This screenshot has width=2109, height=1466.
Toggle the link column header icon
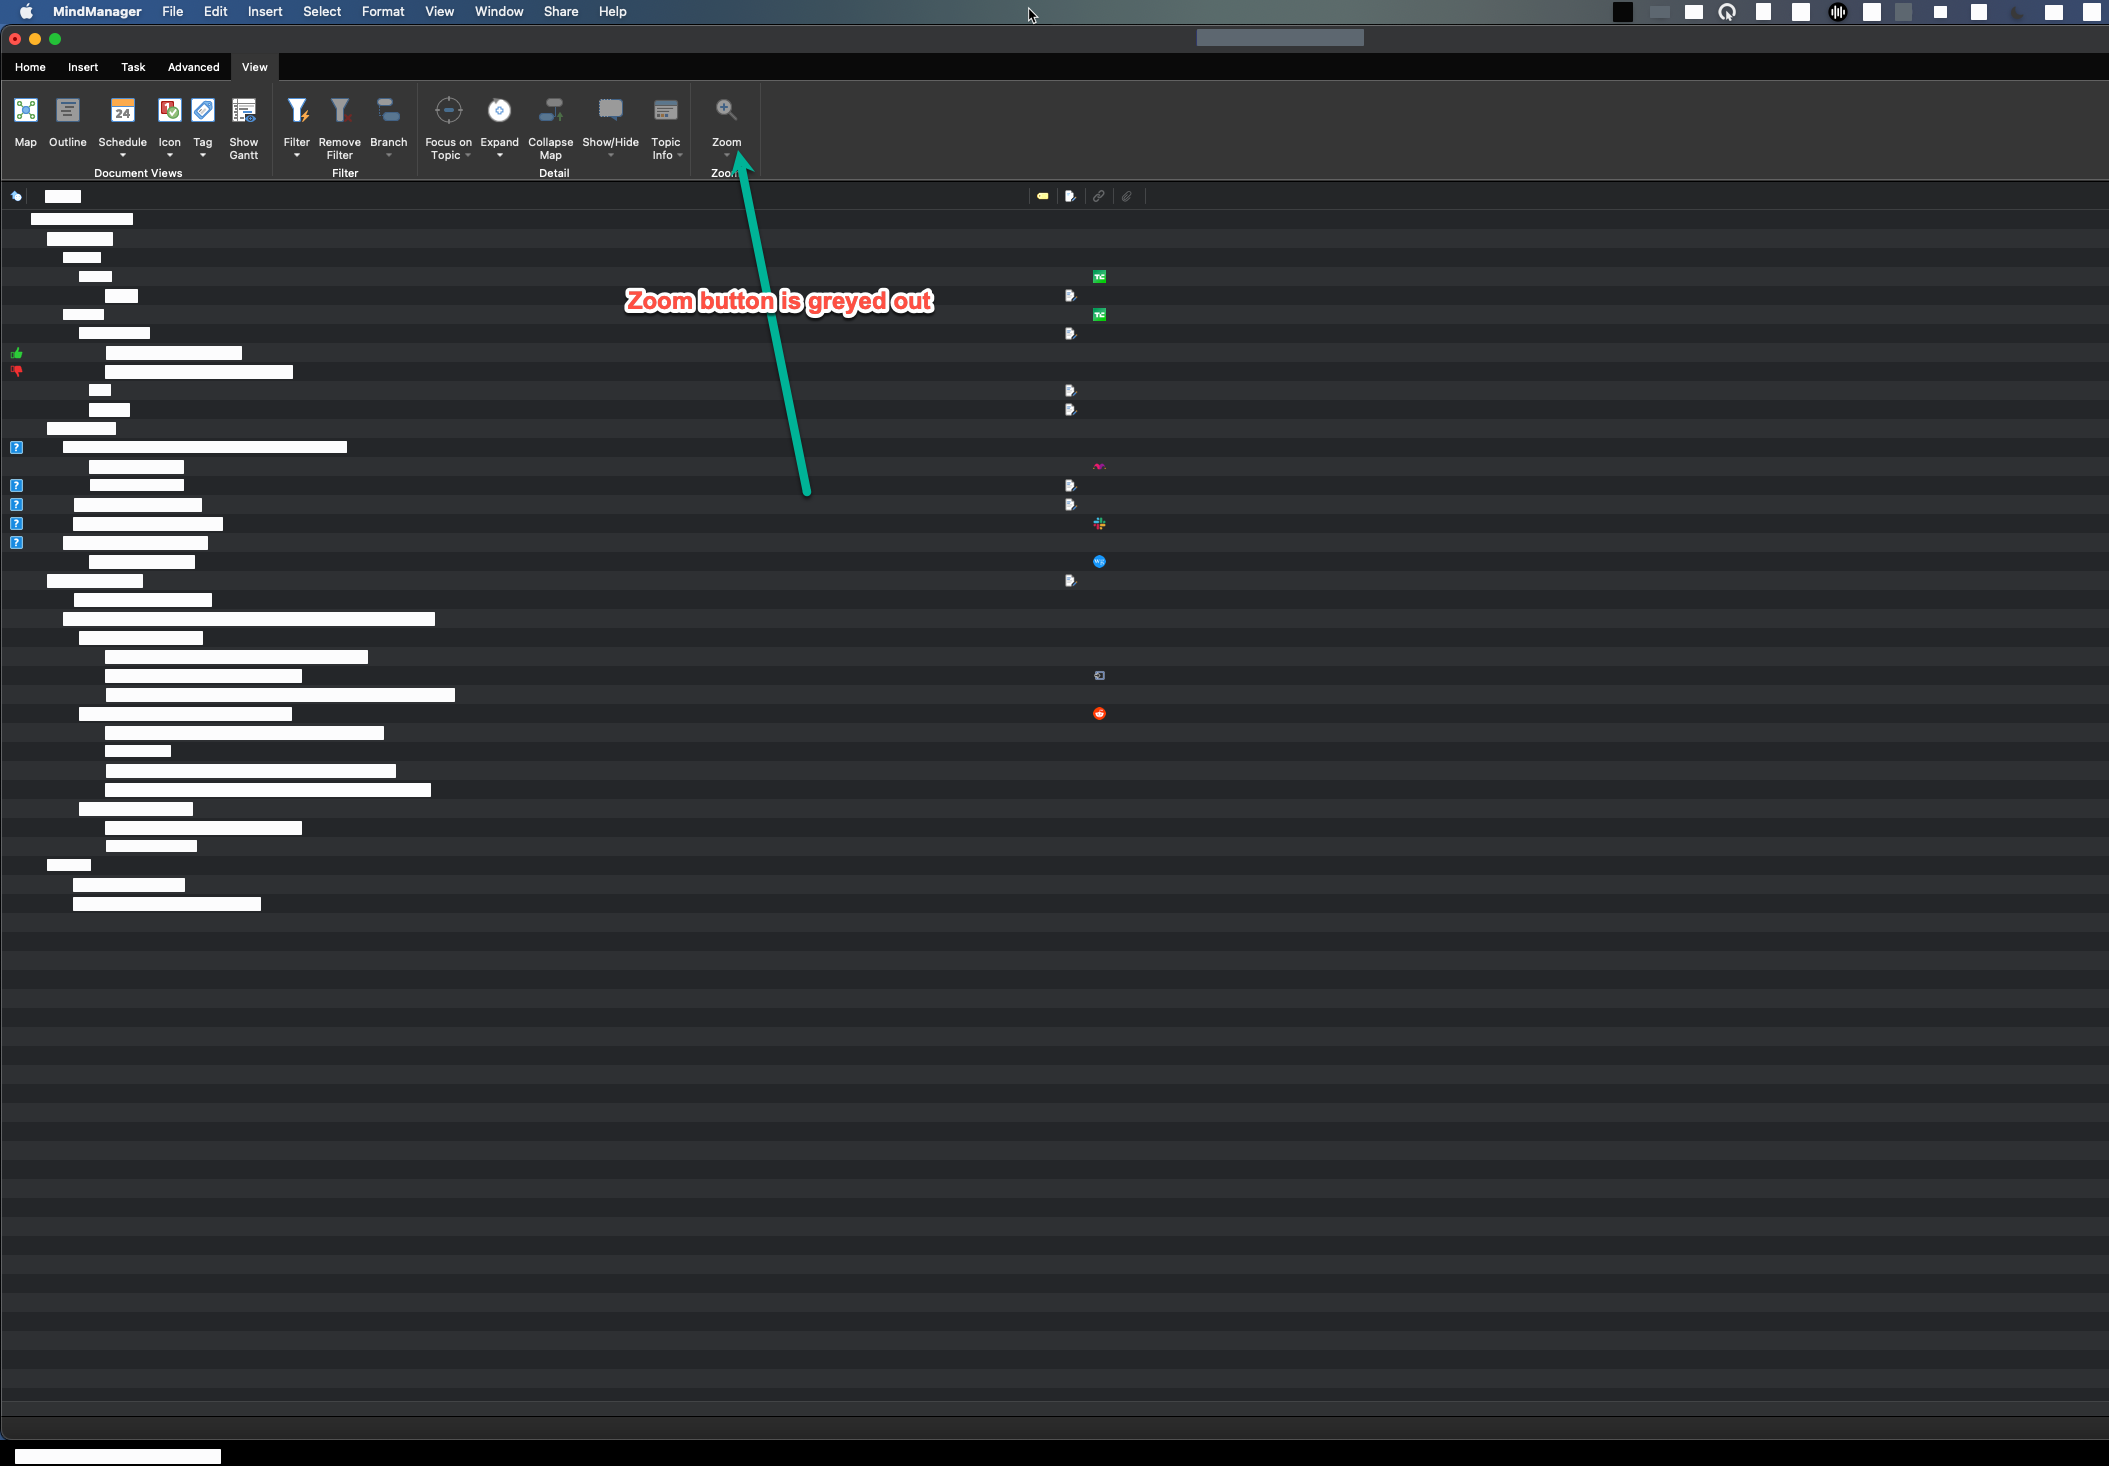1098,197
